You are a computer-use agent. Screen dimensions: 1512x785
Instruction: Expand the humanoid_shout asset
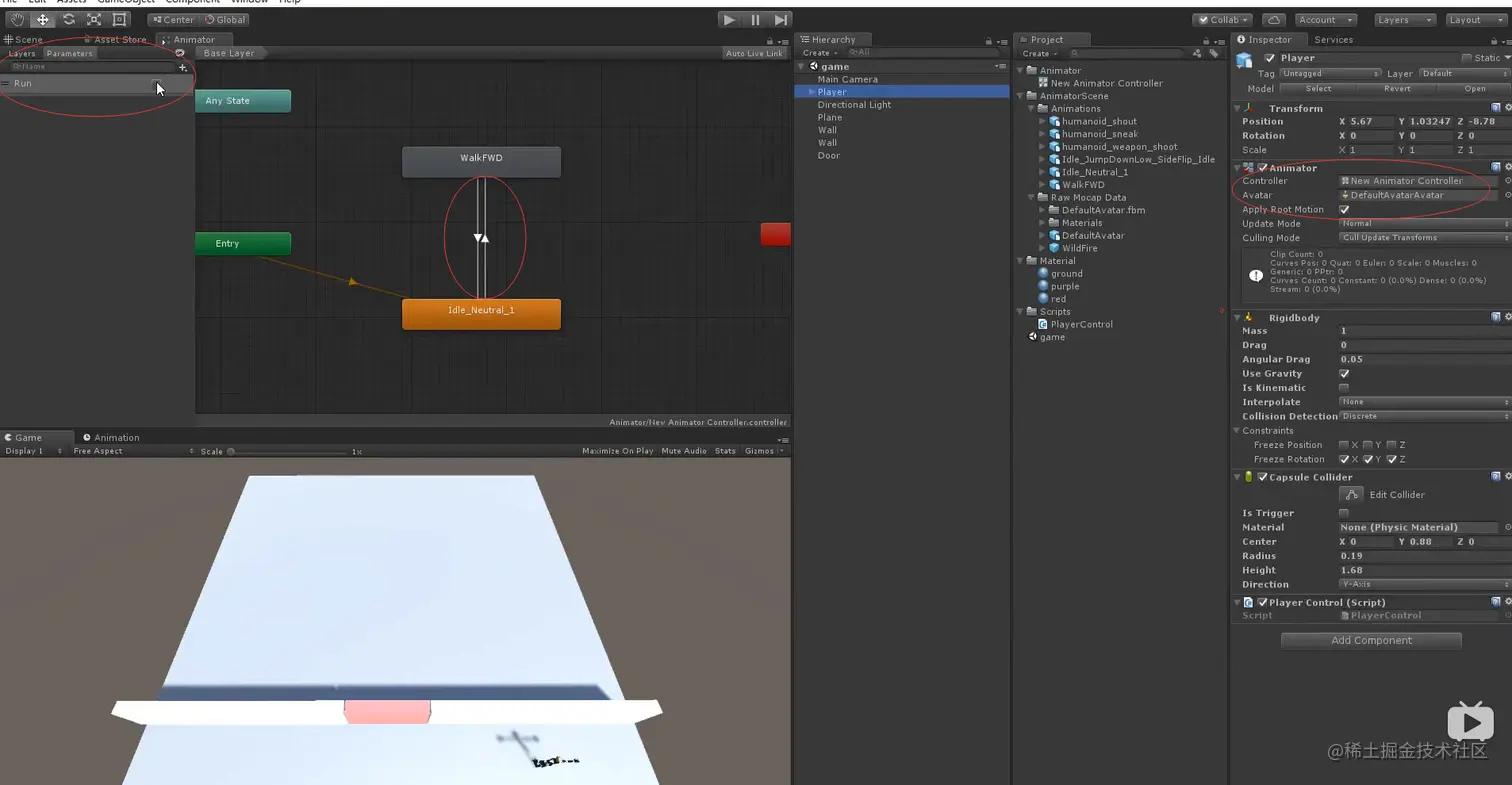pyautogui.click(x=1043, y=121)
